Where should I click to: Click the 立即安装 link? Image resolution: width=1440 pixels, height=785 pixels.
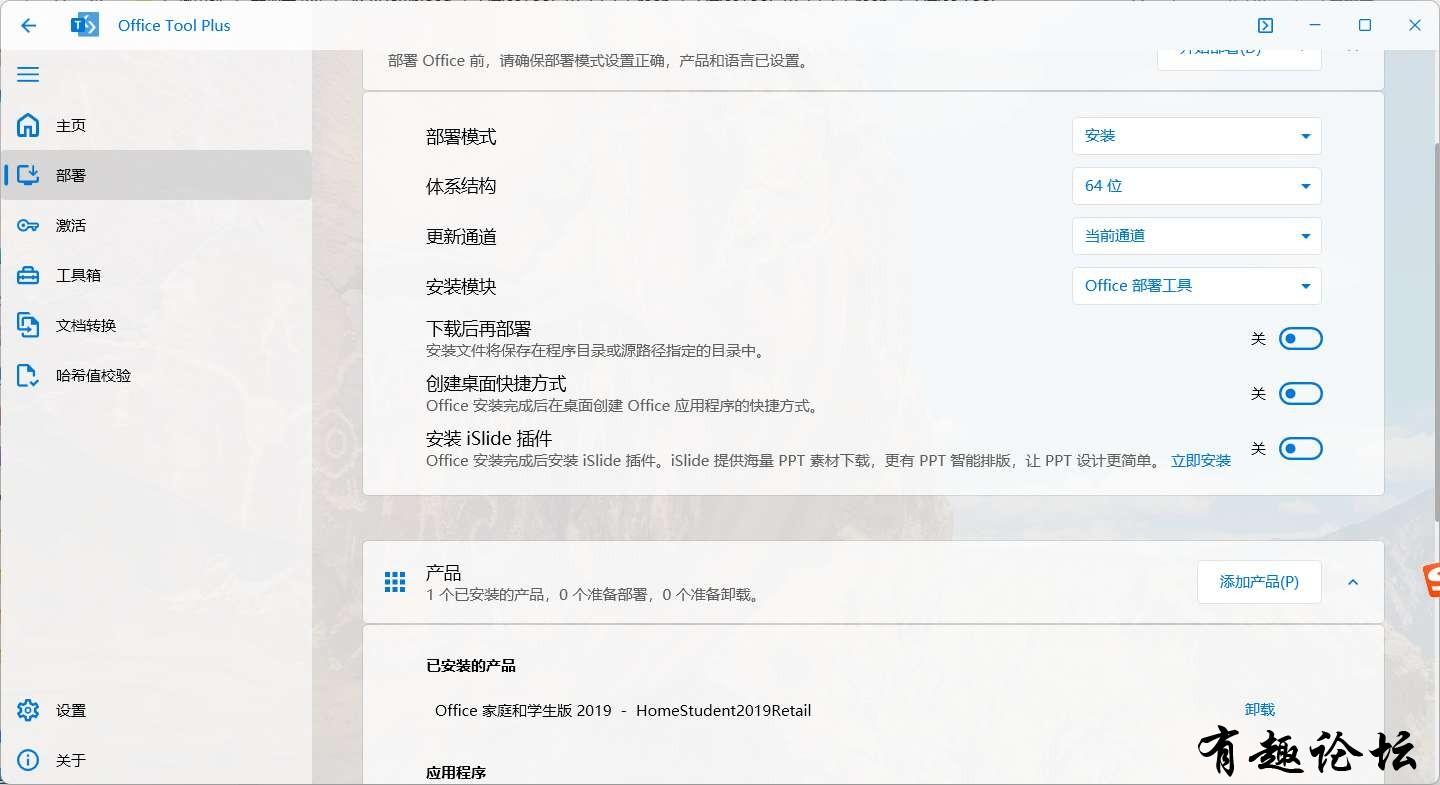(x=1200, y=461)
